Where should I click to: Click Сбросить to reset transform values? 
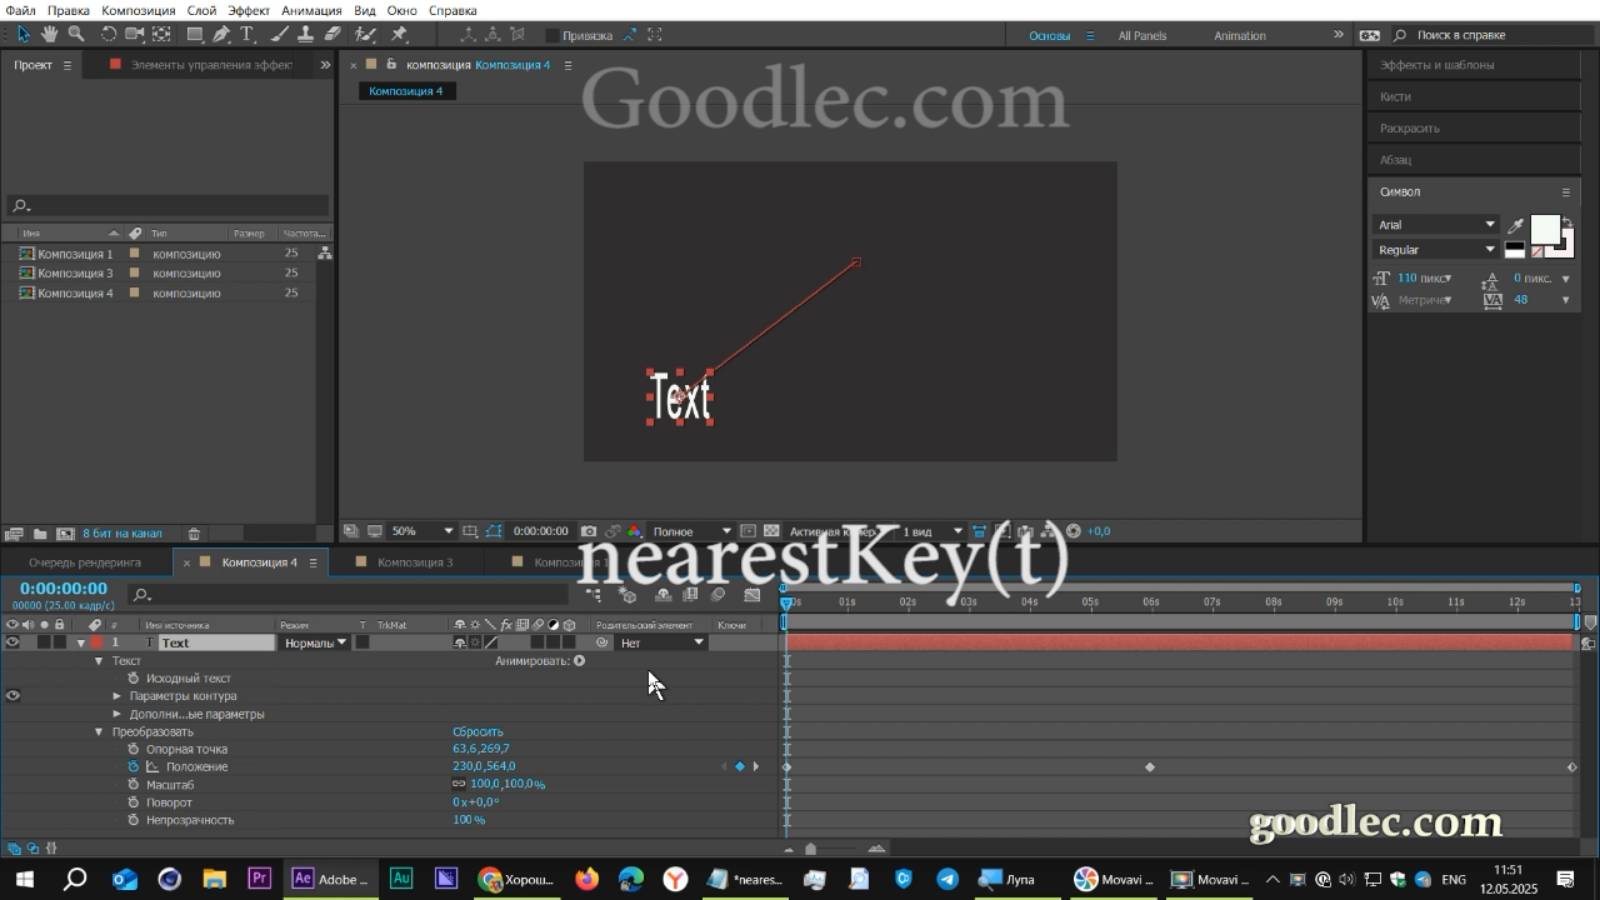pos(479,731)
